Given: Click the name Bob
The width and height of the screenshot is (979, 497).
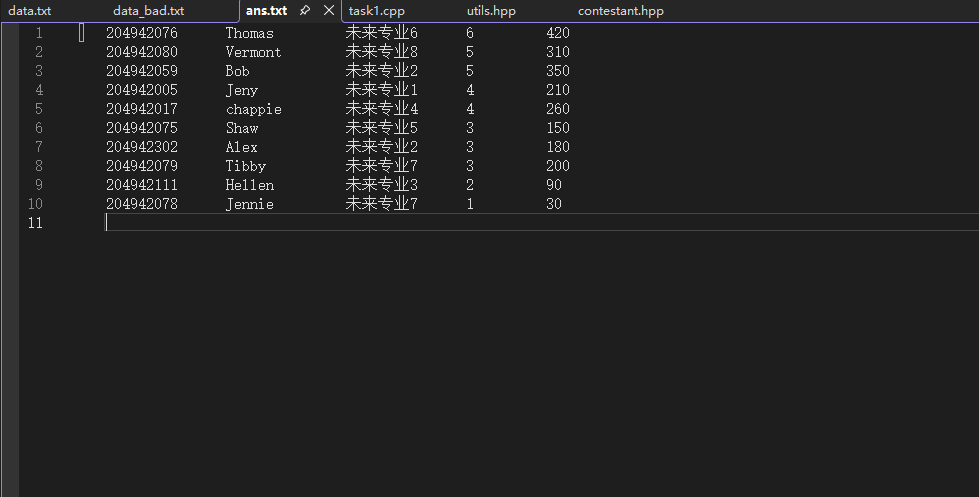Looking at the screenshot, I should click(x=237, y=71).
